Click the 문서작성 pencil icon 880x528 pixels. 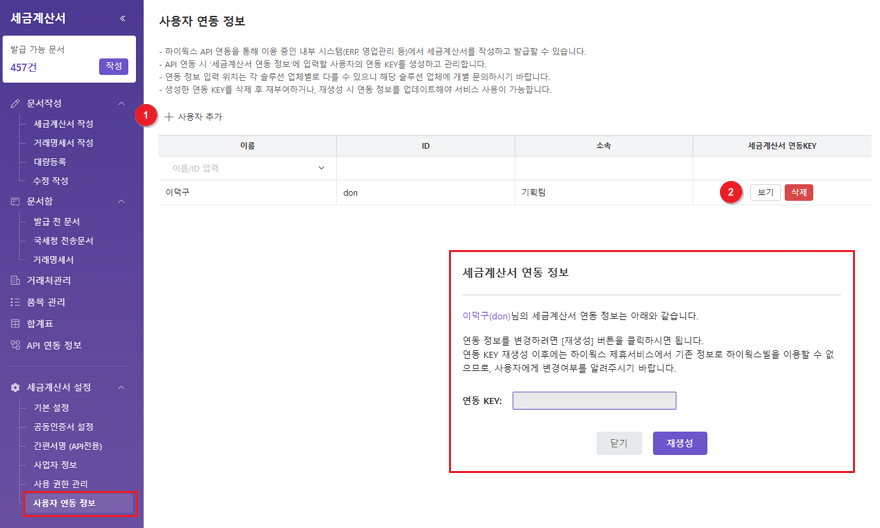tap(15, 103)
